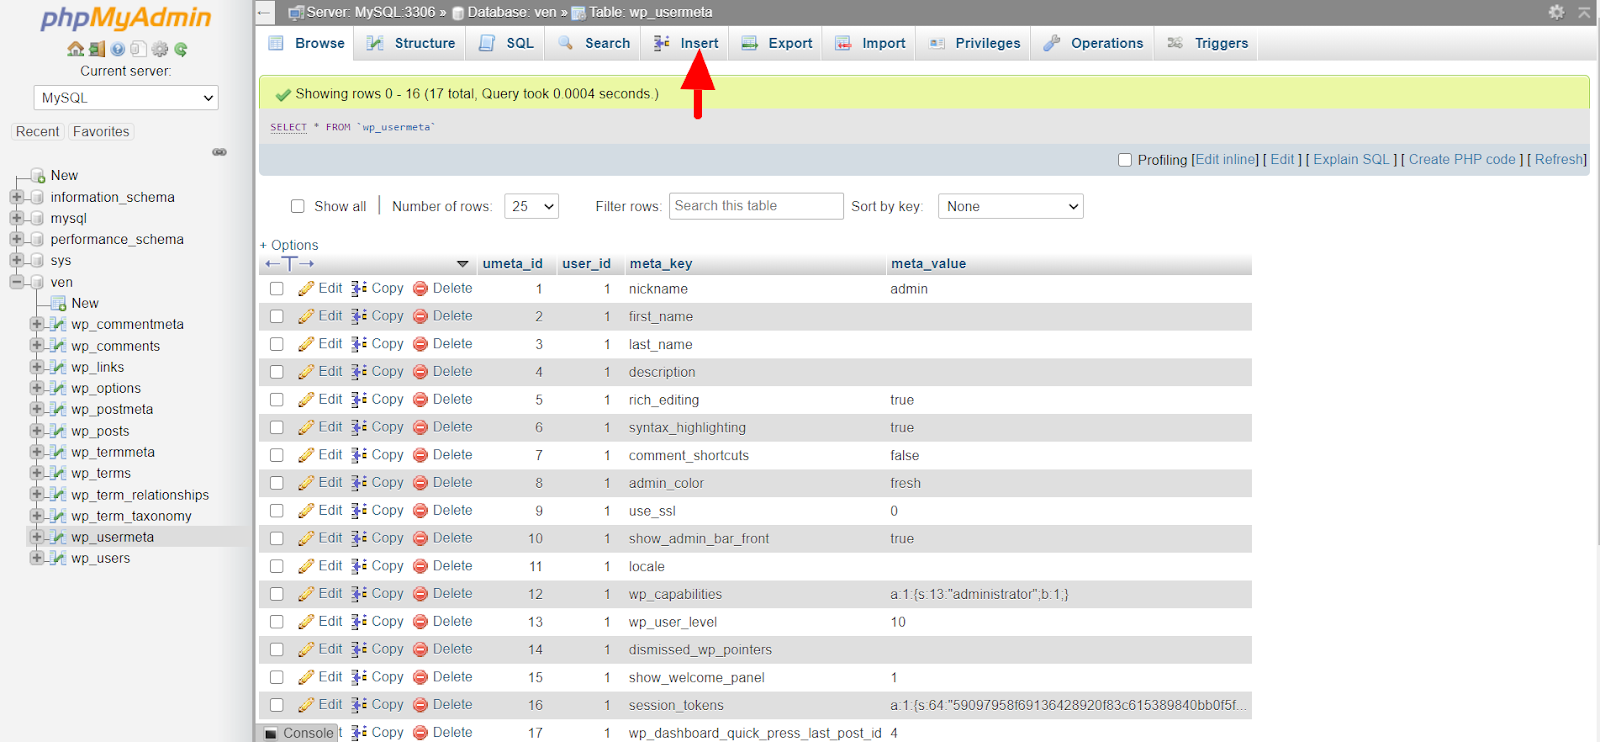Click the Refresh link
1600x742 pixels.
pos(1559,160)
